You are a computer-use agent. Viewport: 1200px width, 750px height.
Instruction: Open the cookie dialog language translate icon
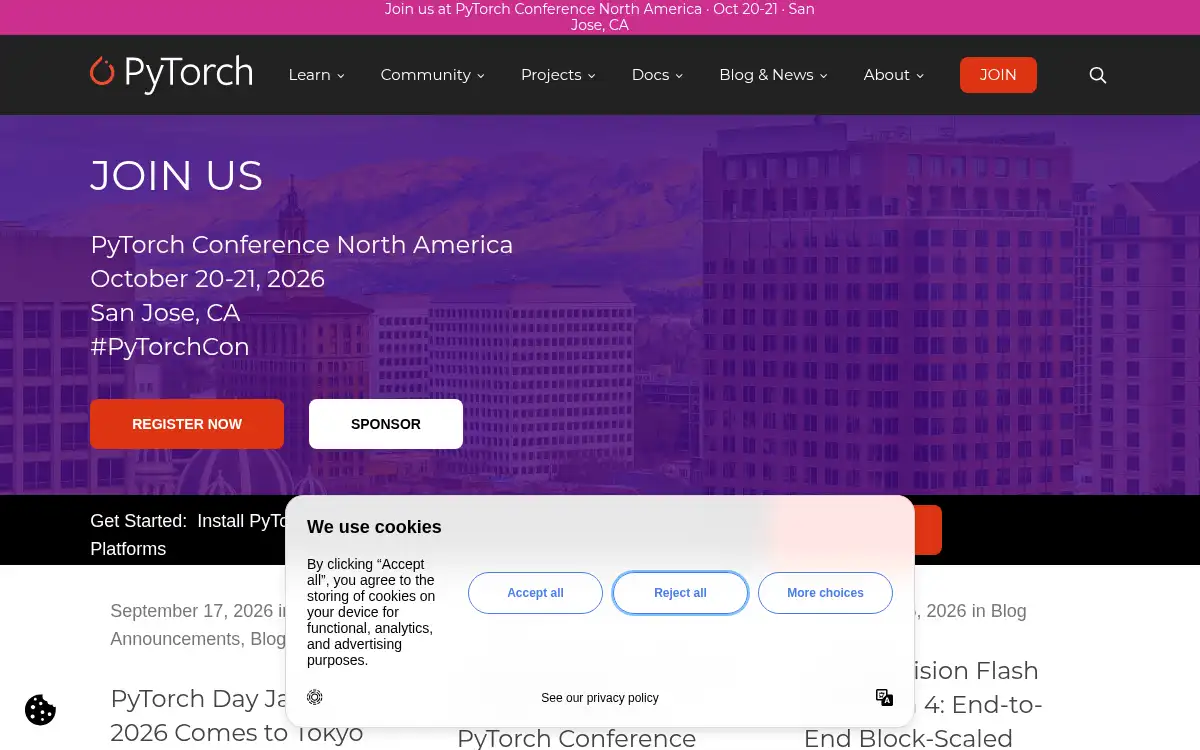tap(884, 698)
